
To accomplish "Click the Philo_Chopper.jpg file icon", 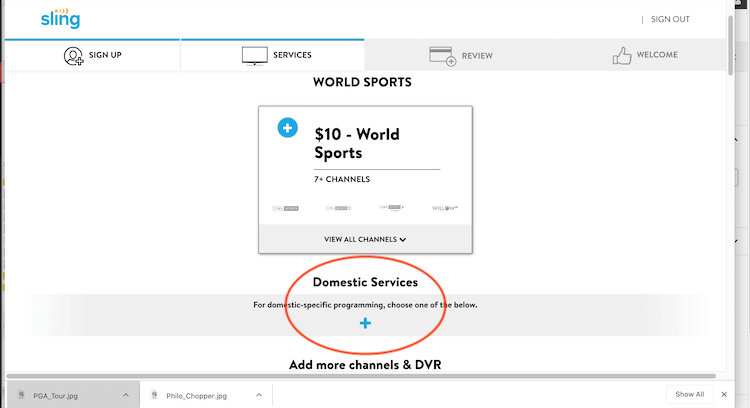I will point(154,395).
